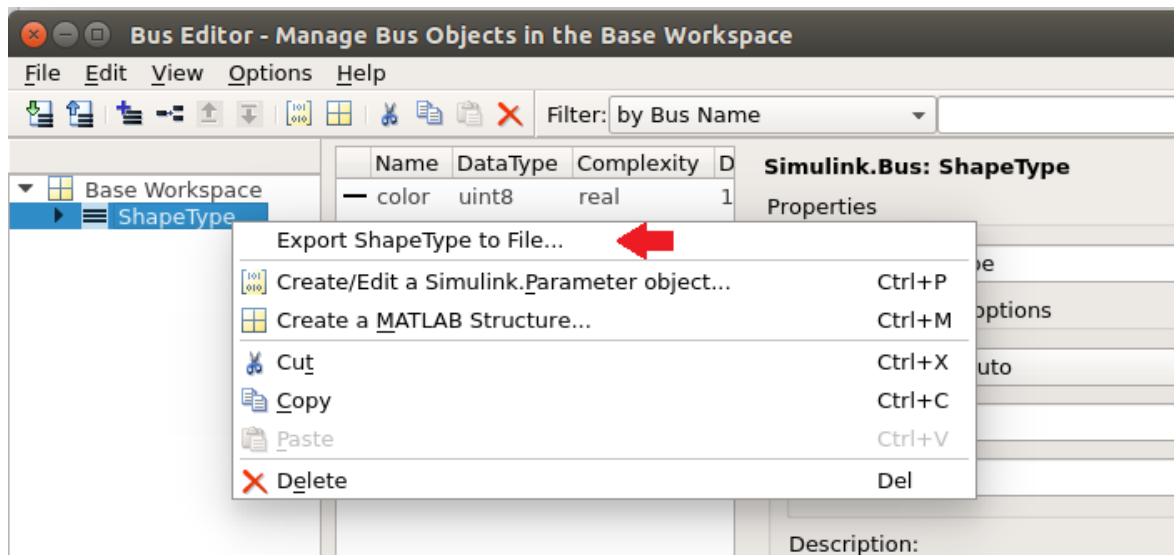
Task: Click the Import bus objects toolbar icon
Action: pyautogui.click(x=37, y=115)
